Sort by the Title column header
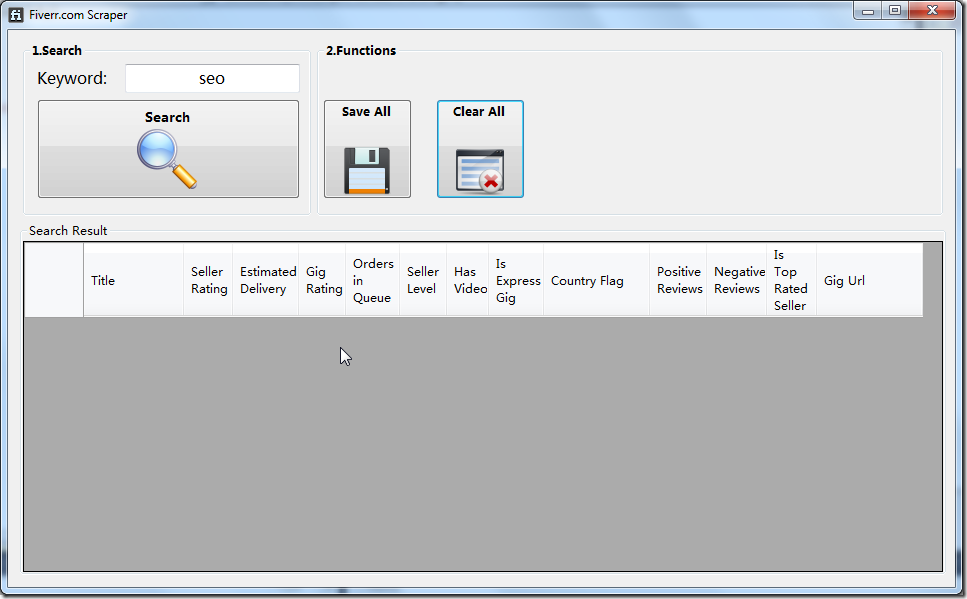Screen dimensions: 967x599 pos(134,280)
